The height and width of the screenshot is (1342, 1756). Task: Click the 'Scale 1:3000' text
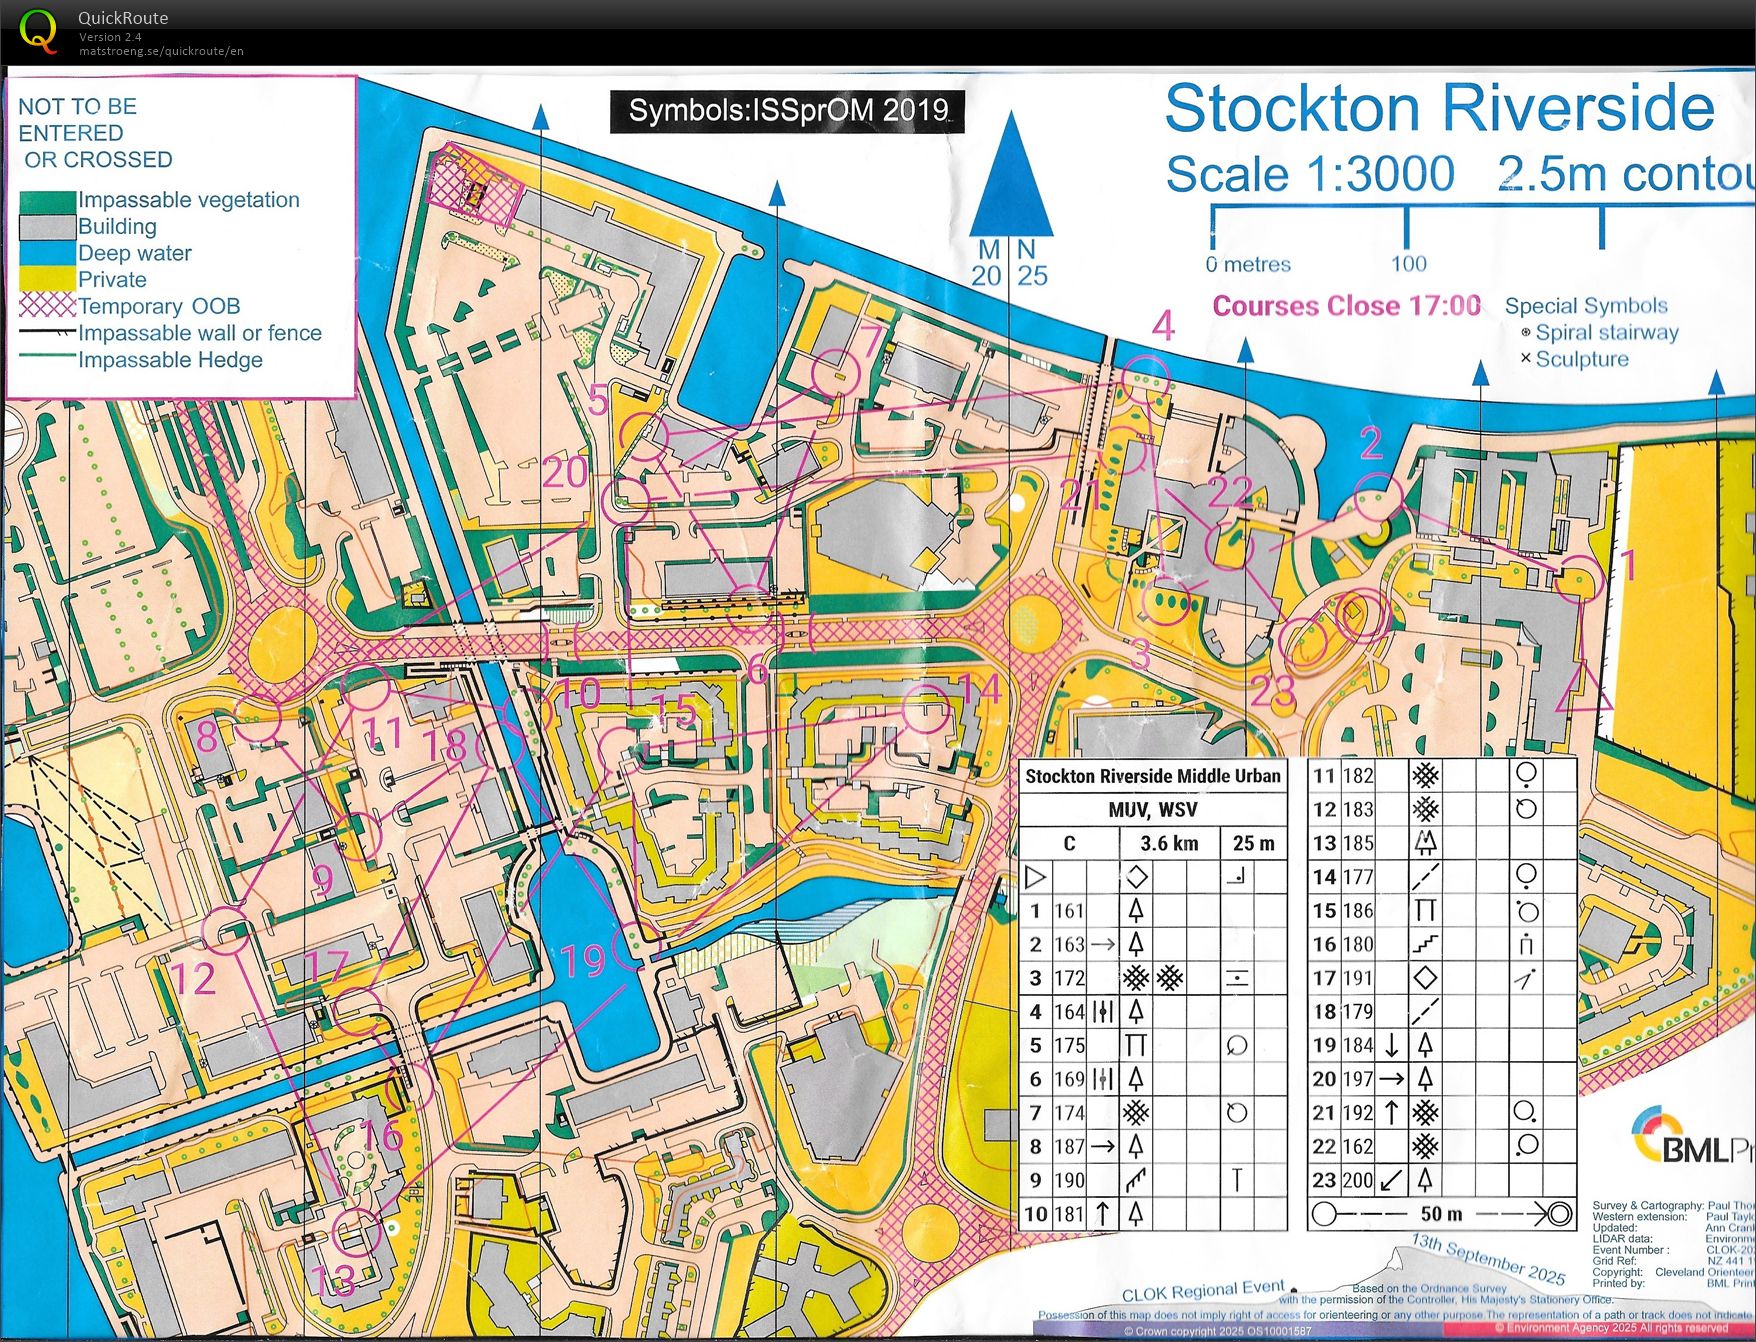coord(1310,174)
